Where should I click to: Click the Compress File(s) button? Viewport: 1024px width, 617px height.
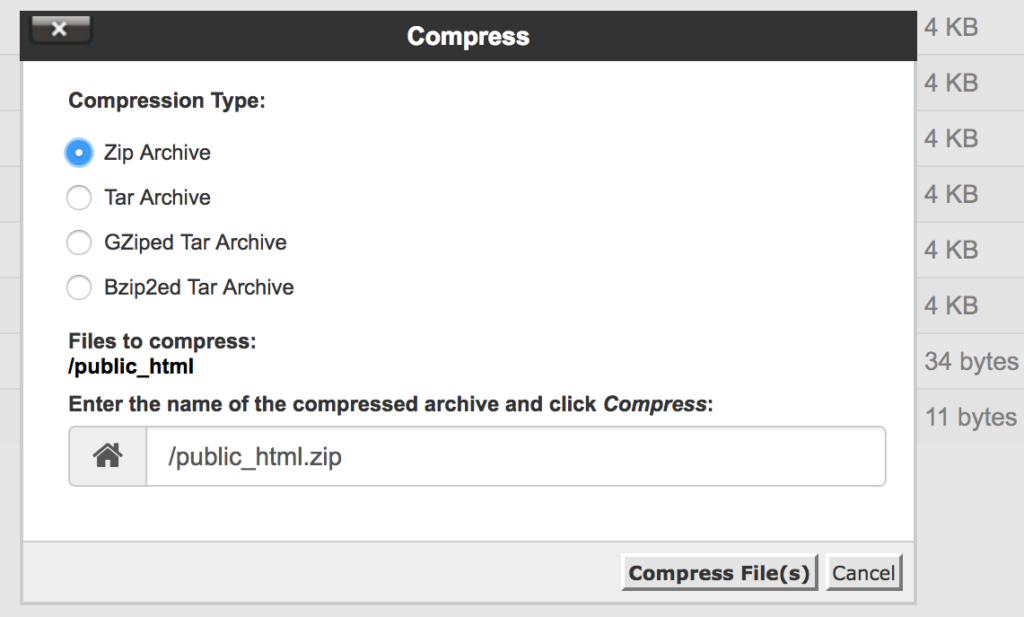coord(719,573)
